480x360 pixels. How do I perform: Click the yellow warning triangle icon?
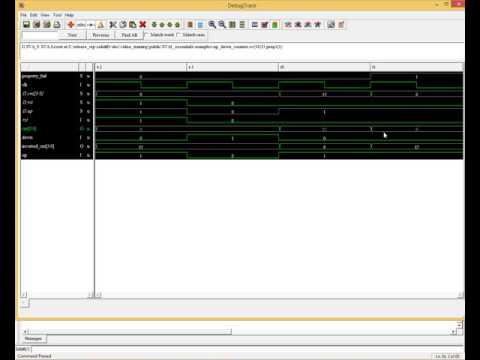pyautogui.click(x=100, y=25)
